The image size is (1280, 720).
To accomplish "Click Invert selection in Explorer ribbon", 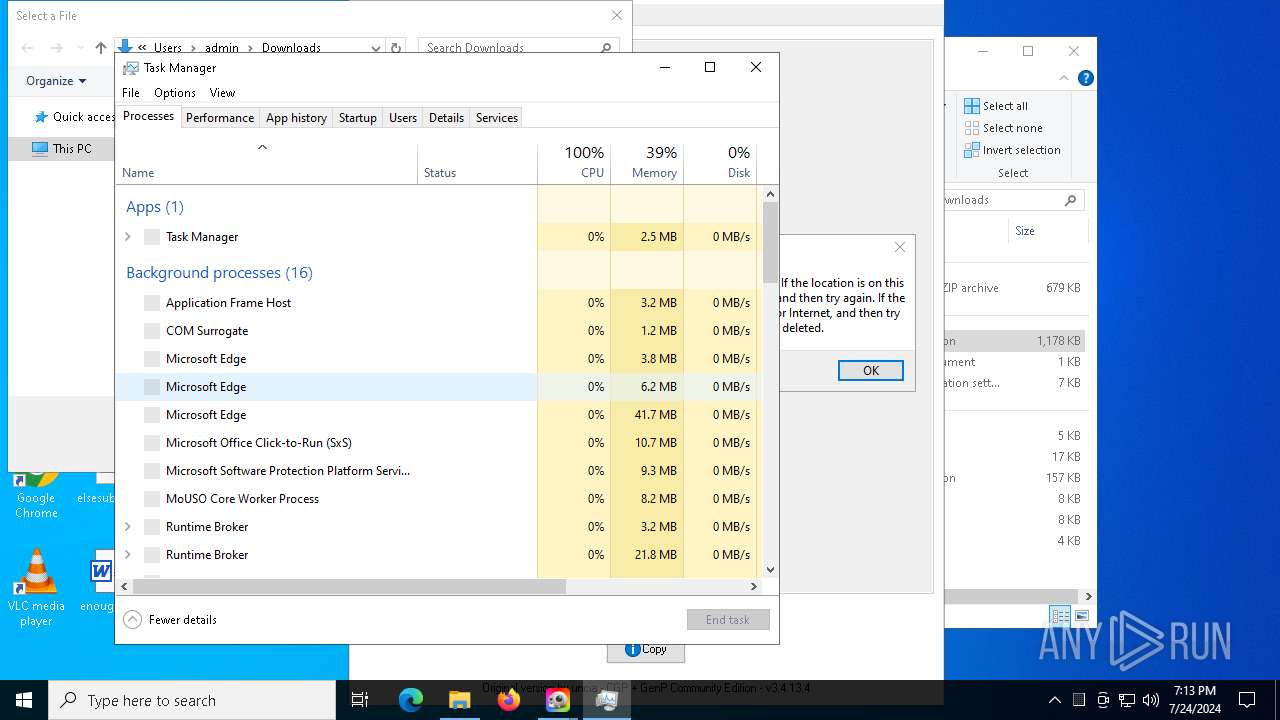I will 1012,150.
